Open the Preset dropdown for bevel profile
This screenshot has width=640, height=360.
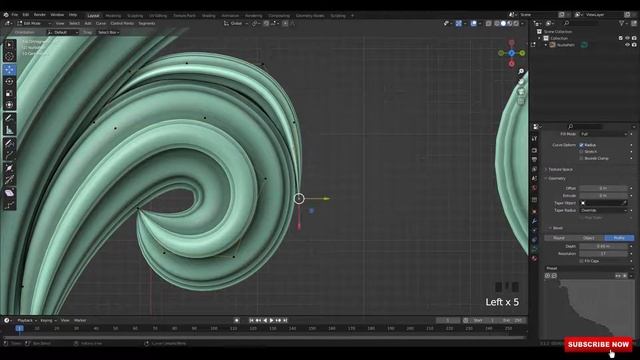click(x=589, y=268)
